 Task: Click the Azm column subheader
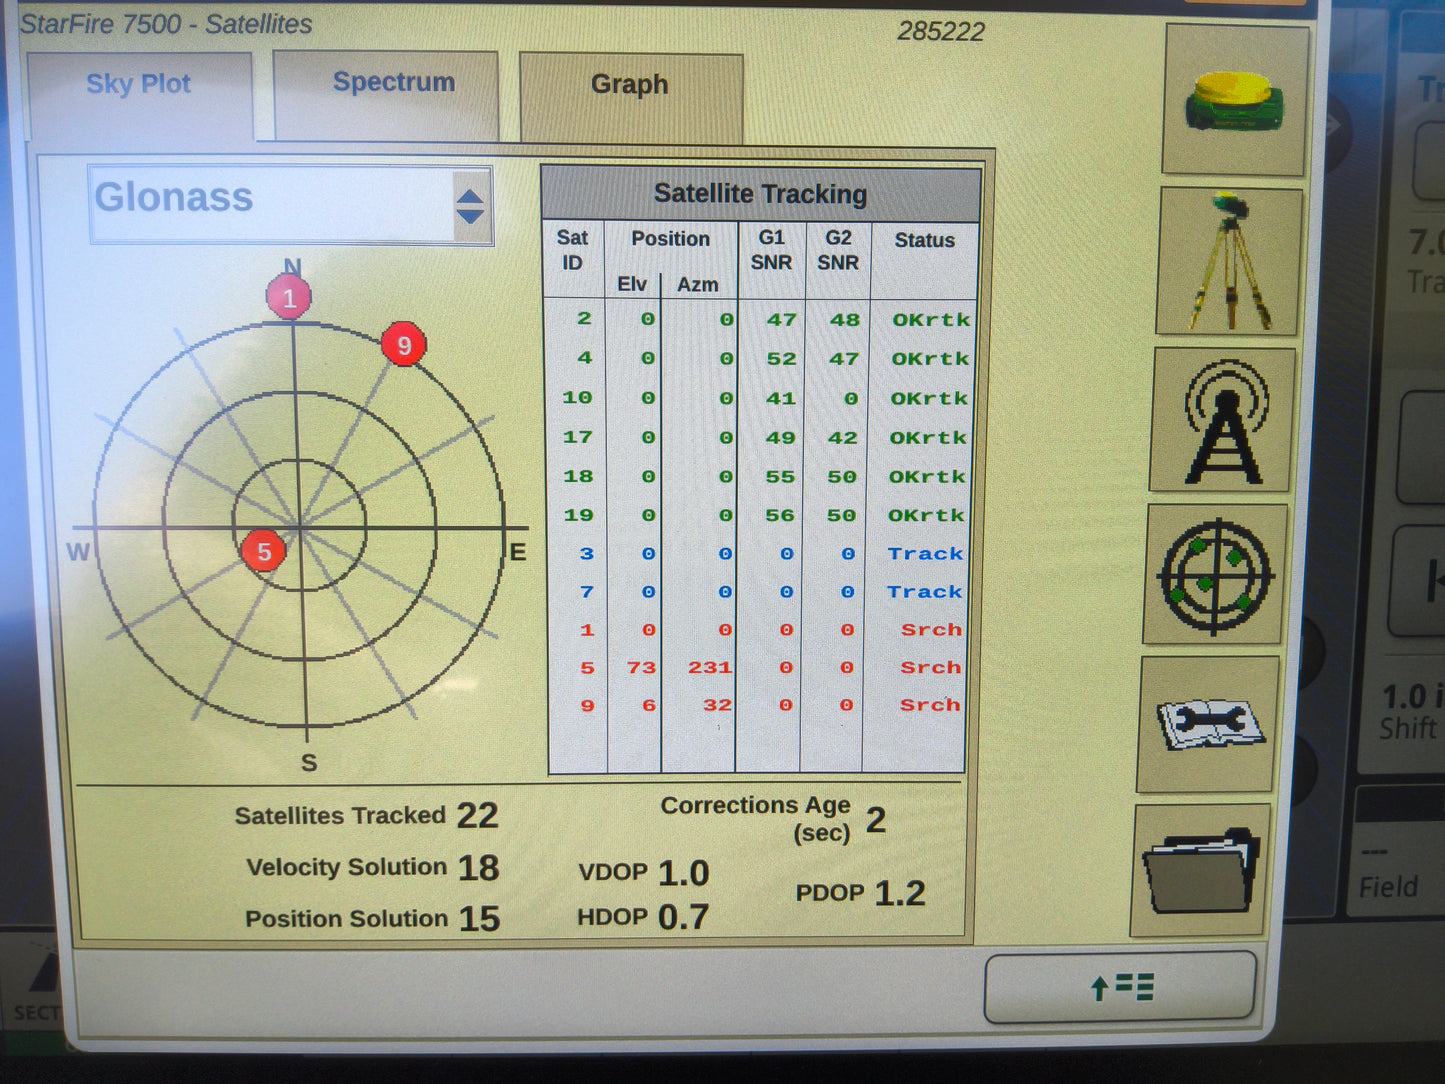[x=698, y=285]
